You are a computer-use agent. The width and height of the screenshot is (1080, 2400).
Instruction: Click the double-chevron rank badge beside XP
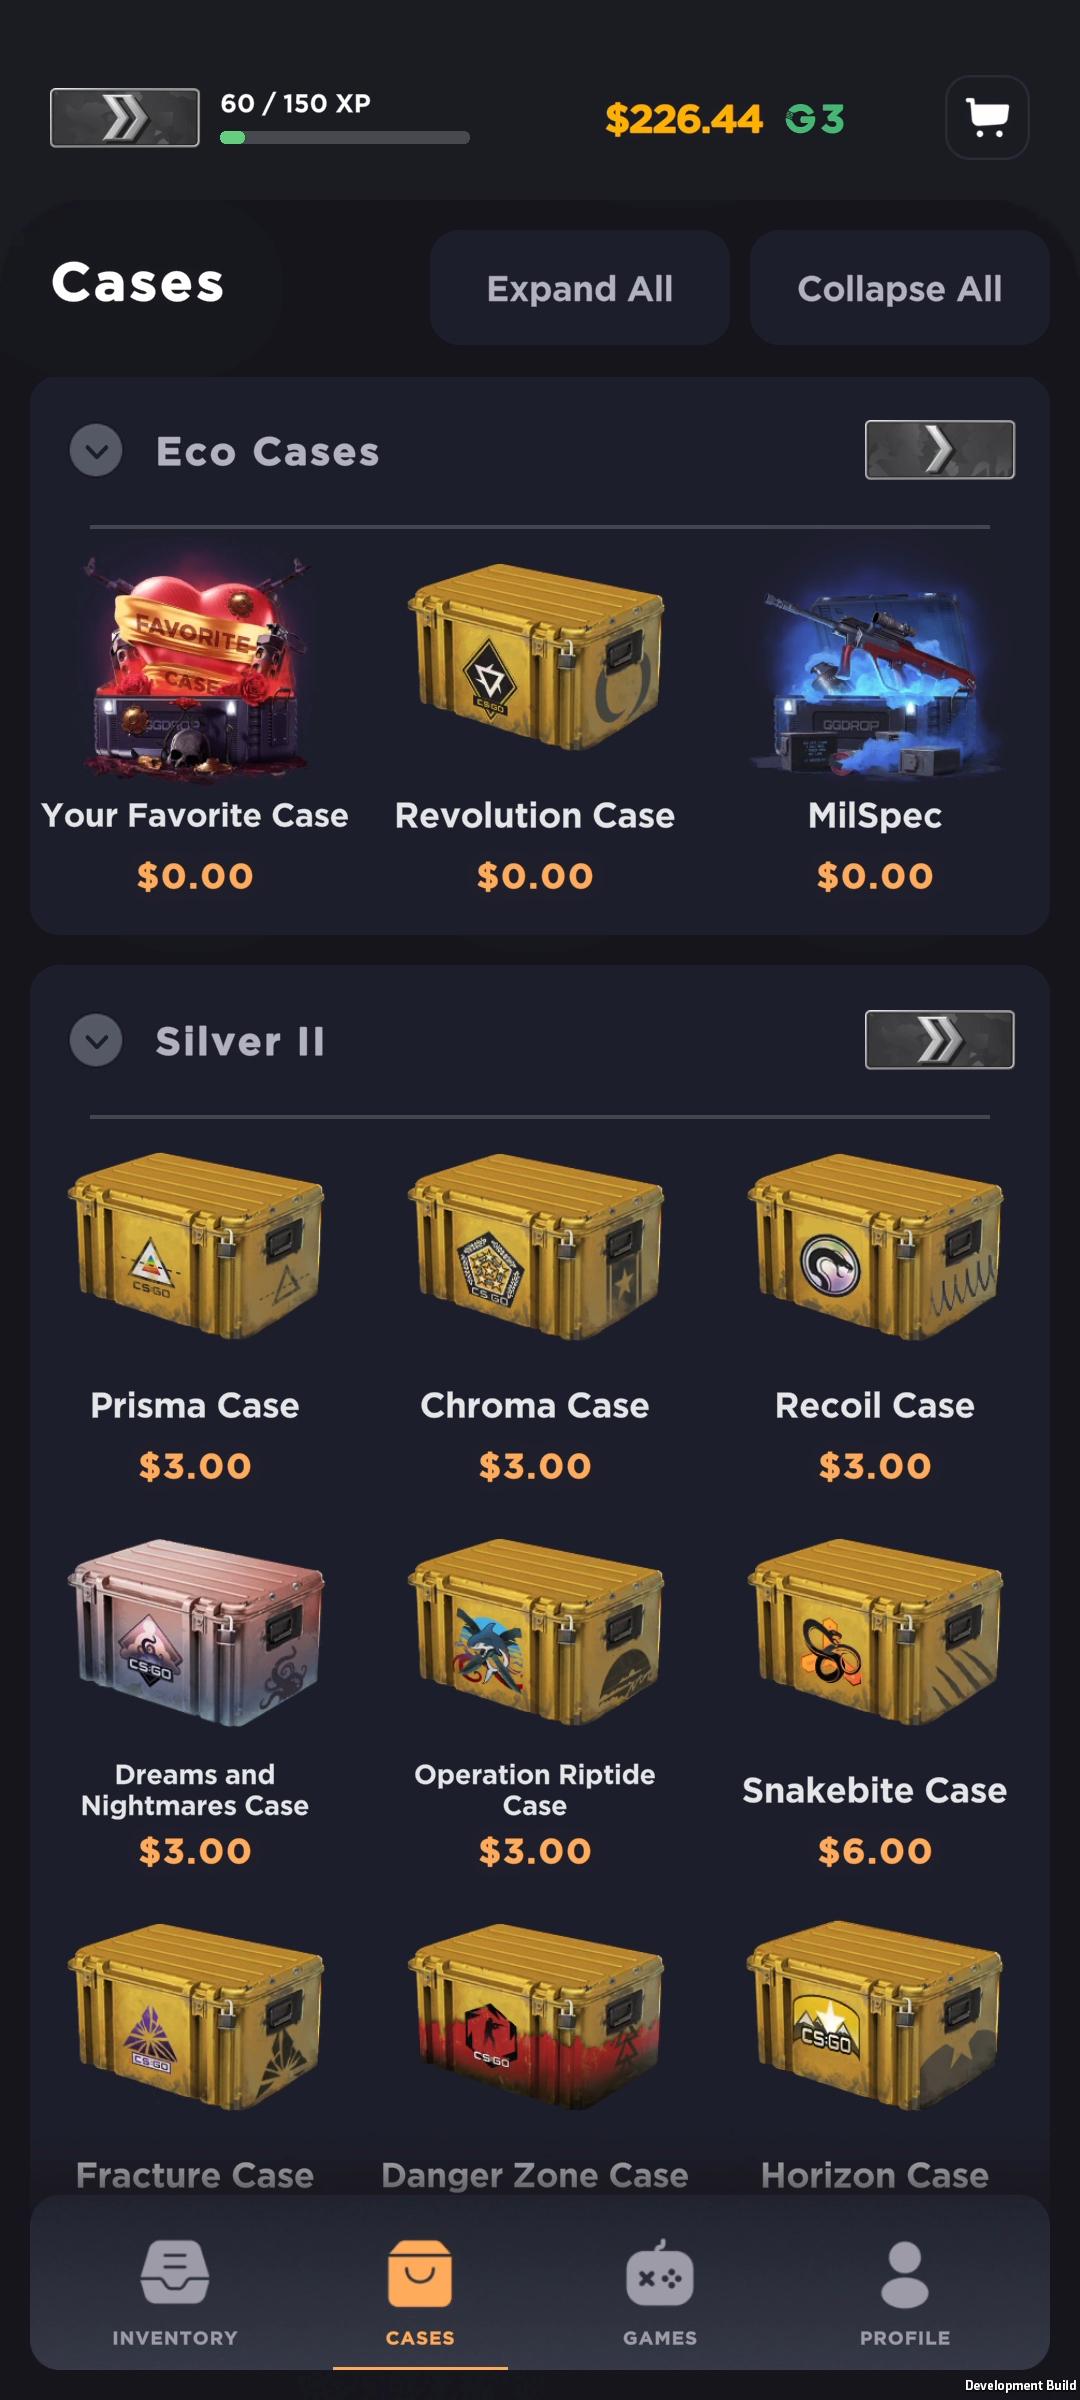tap(125, 118)
